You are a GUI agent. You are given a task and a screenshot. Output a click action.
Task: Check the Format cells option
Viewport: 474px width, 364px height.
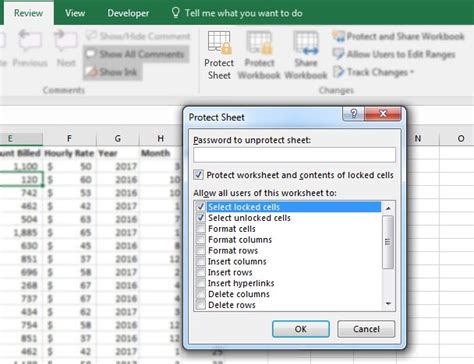click(x=201, y=229)
